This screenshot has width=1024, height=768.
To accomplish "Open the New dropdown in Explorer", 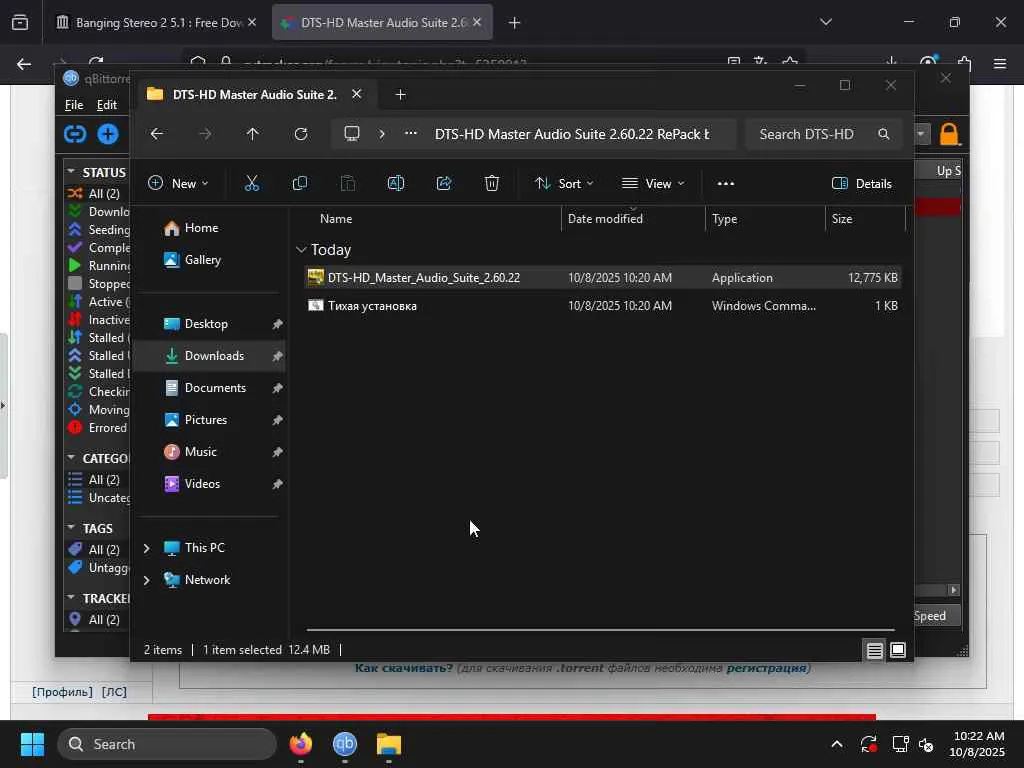I will (x=178, y=184).
